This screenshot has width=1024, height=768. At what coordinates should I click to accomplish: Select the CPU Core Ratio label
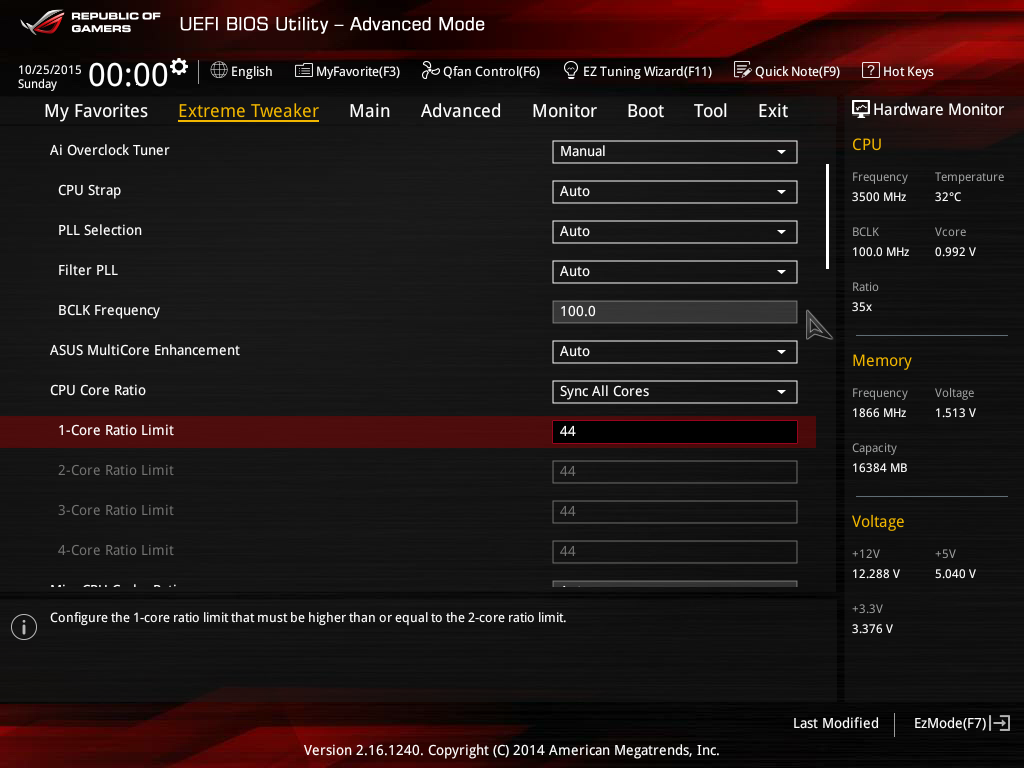coord(98,390)
